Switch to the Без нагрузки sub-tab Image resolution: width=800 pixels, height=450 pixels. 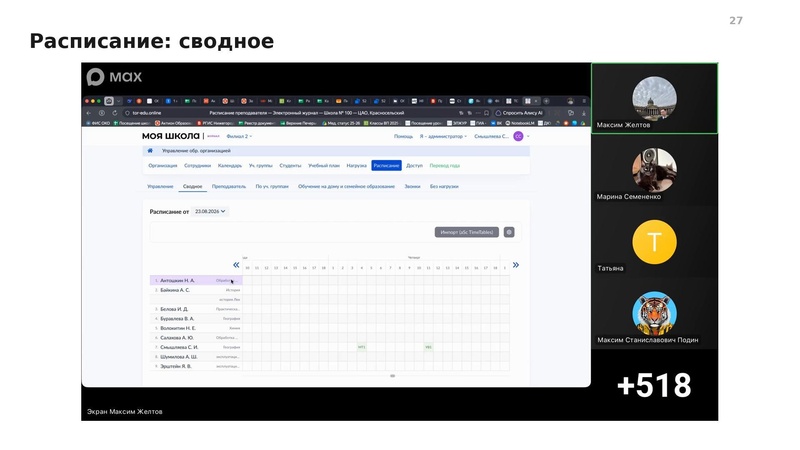click(444, 186)
